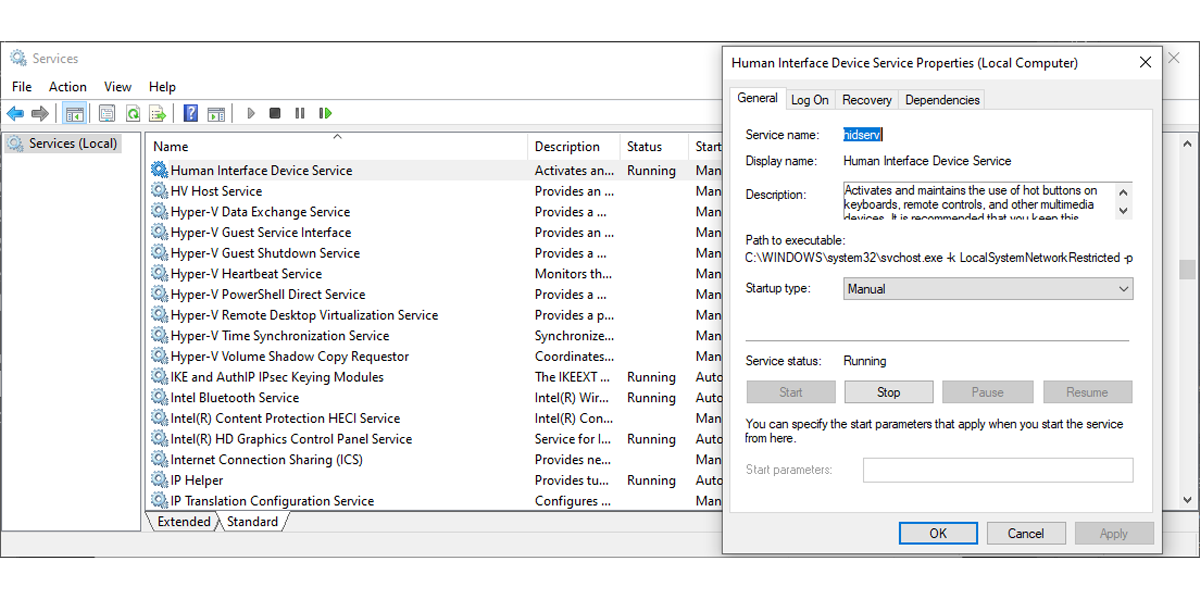Open the File menu
The height and width of the screenshot is (600, 1200).
(22, 87)
